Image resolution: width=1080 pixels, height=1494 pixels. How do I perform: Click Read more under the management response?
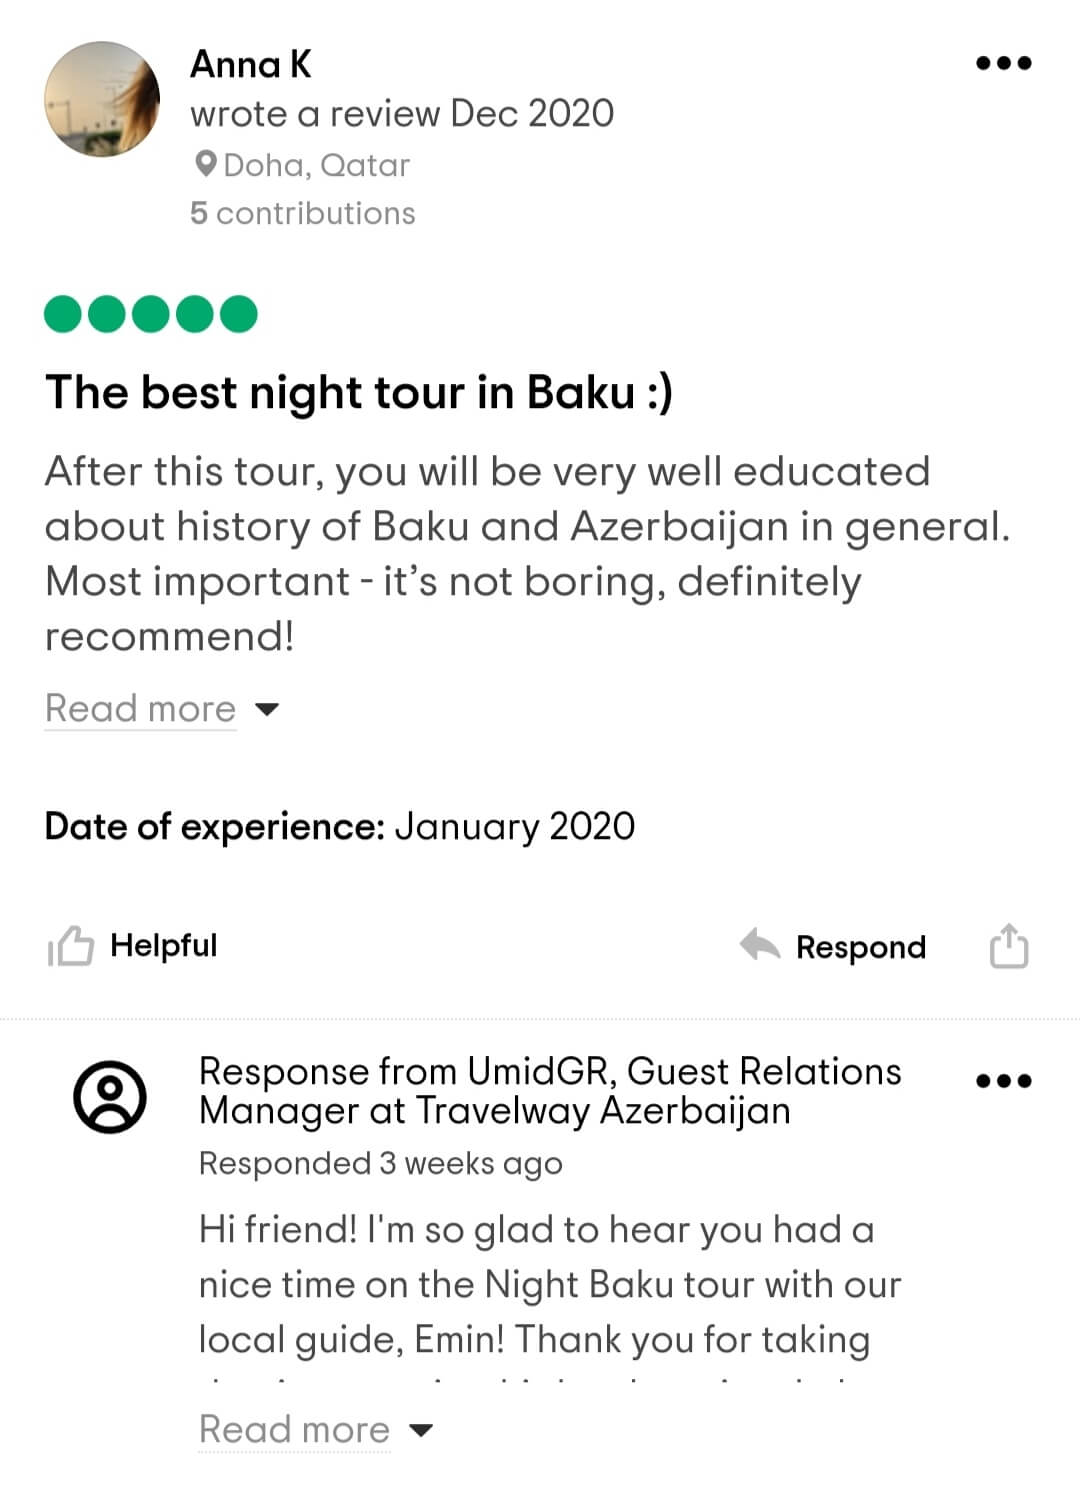[294, 1430]
